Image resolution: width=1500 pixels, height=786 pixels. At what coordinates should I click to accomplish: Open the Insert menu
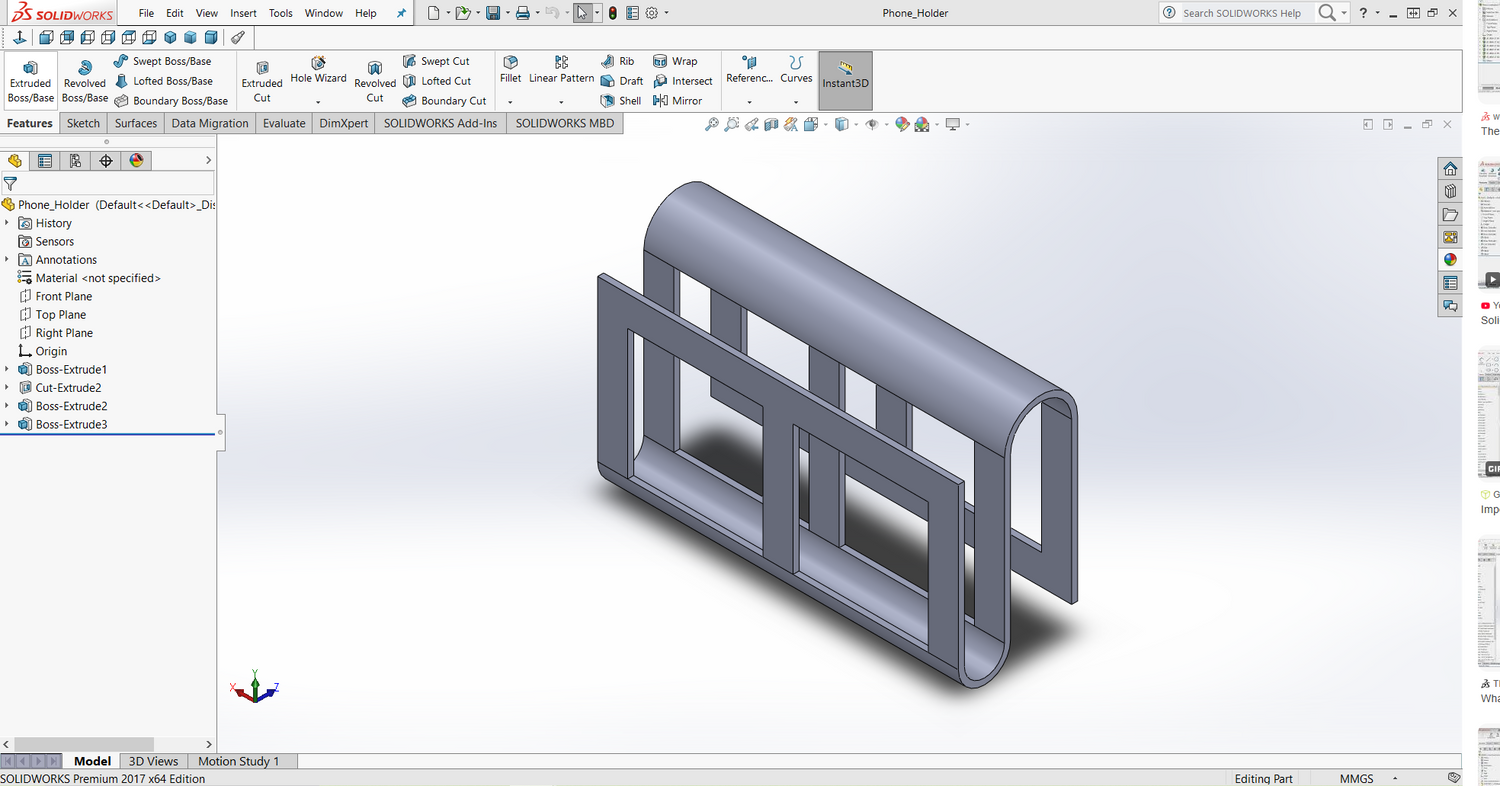(x=243, y=13)
